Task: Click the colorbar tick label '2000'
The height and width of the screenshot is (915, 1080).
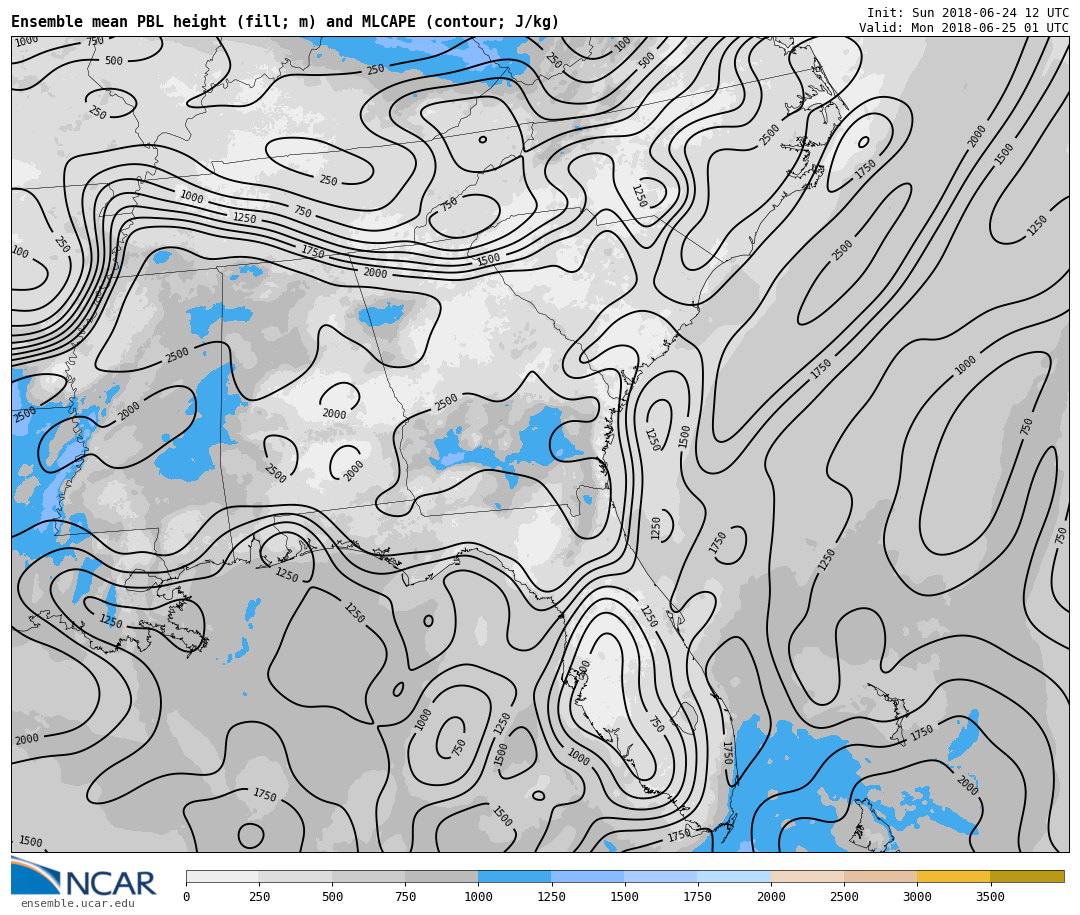Action: click(771, 896)
